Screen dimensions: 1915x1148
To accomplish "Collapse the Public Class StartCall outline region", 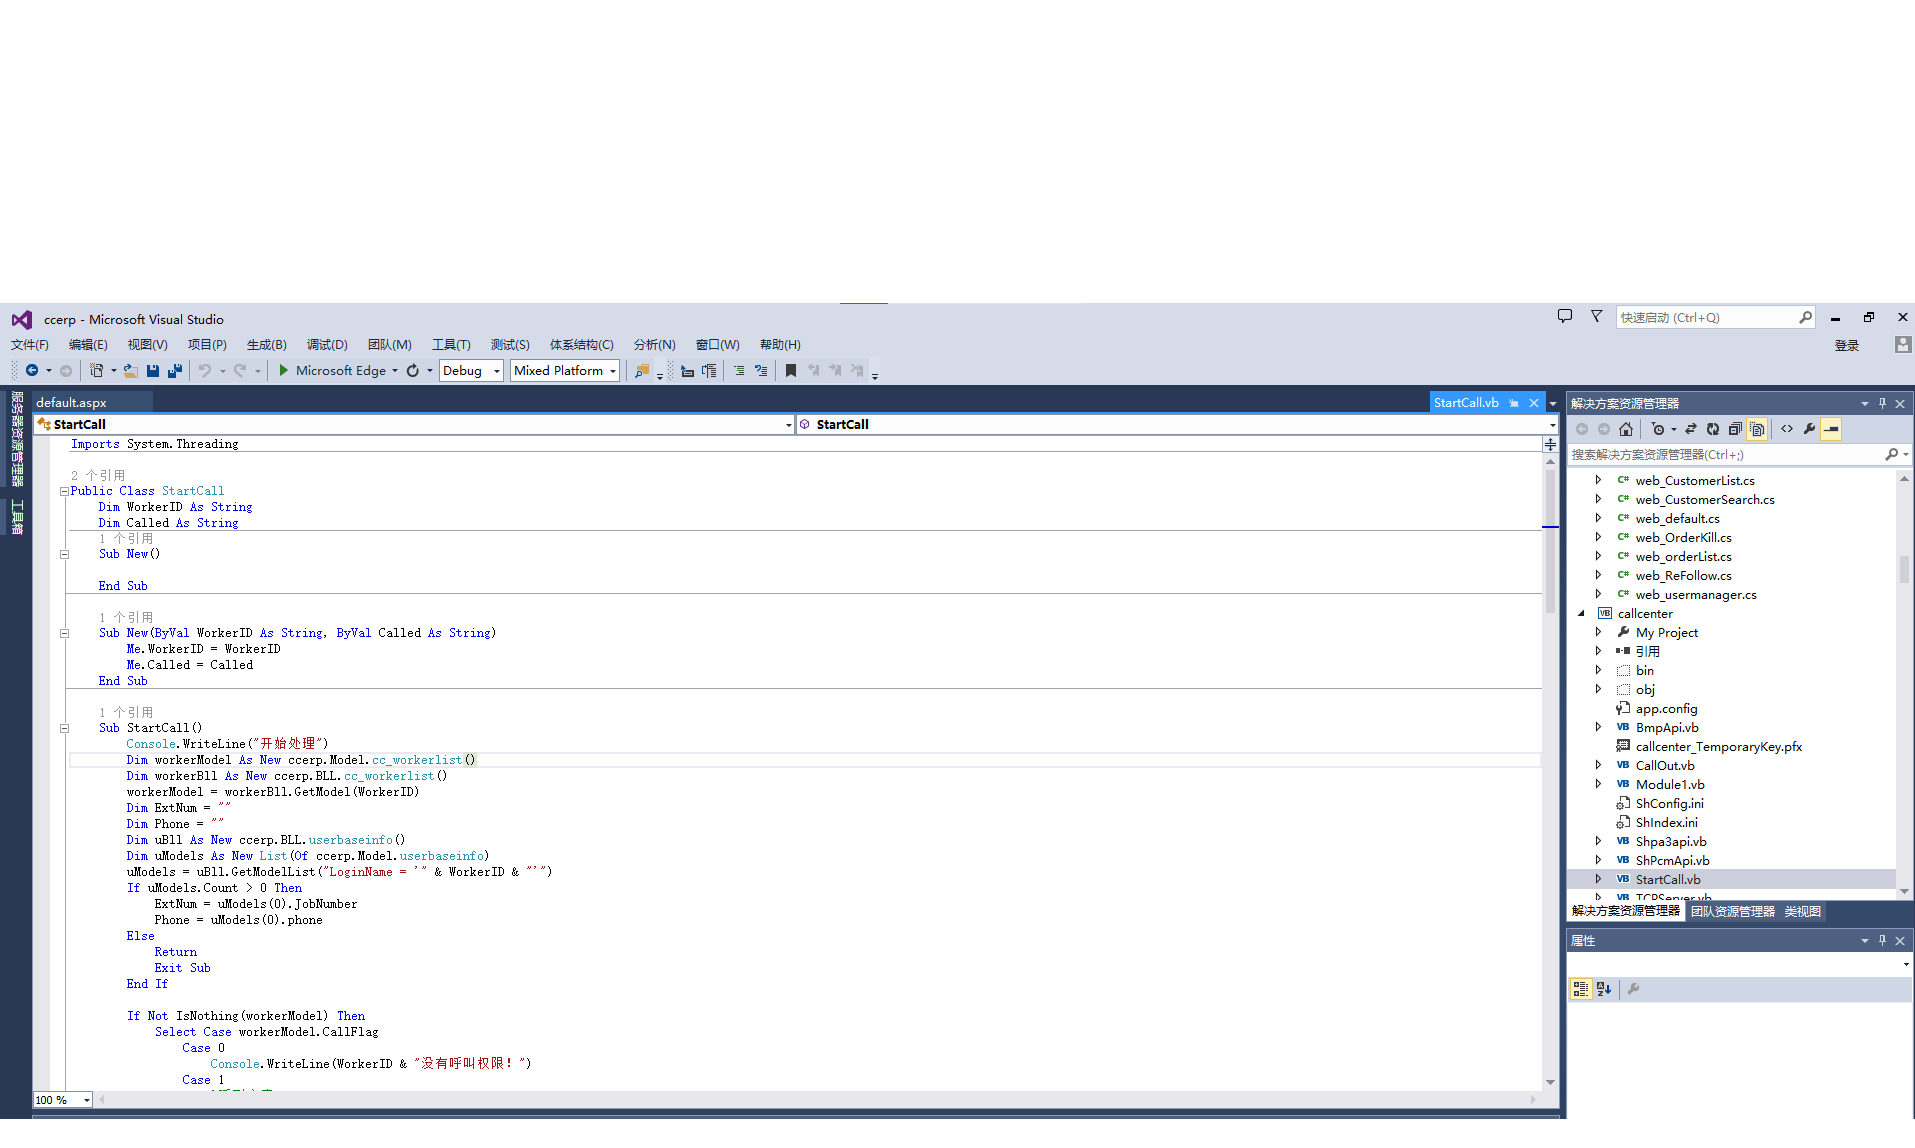I will pyautogui.click(x=64, y=491).
